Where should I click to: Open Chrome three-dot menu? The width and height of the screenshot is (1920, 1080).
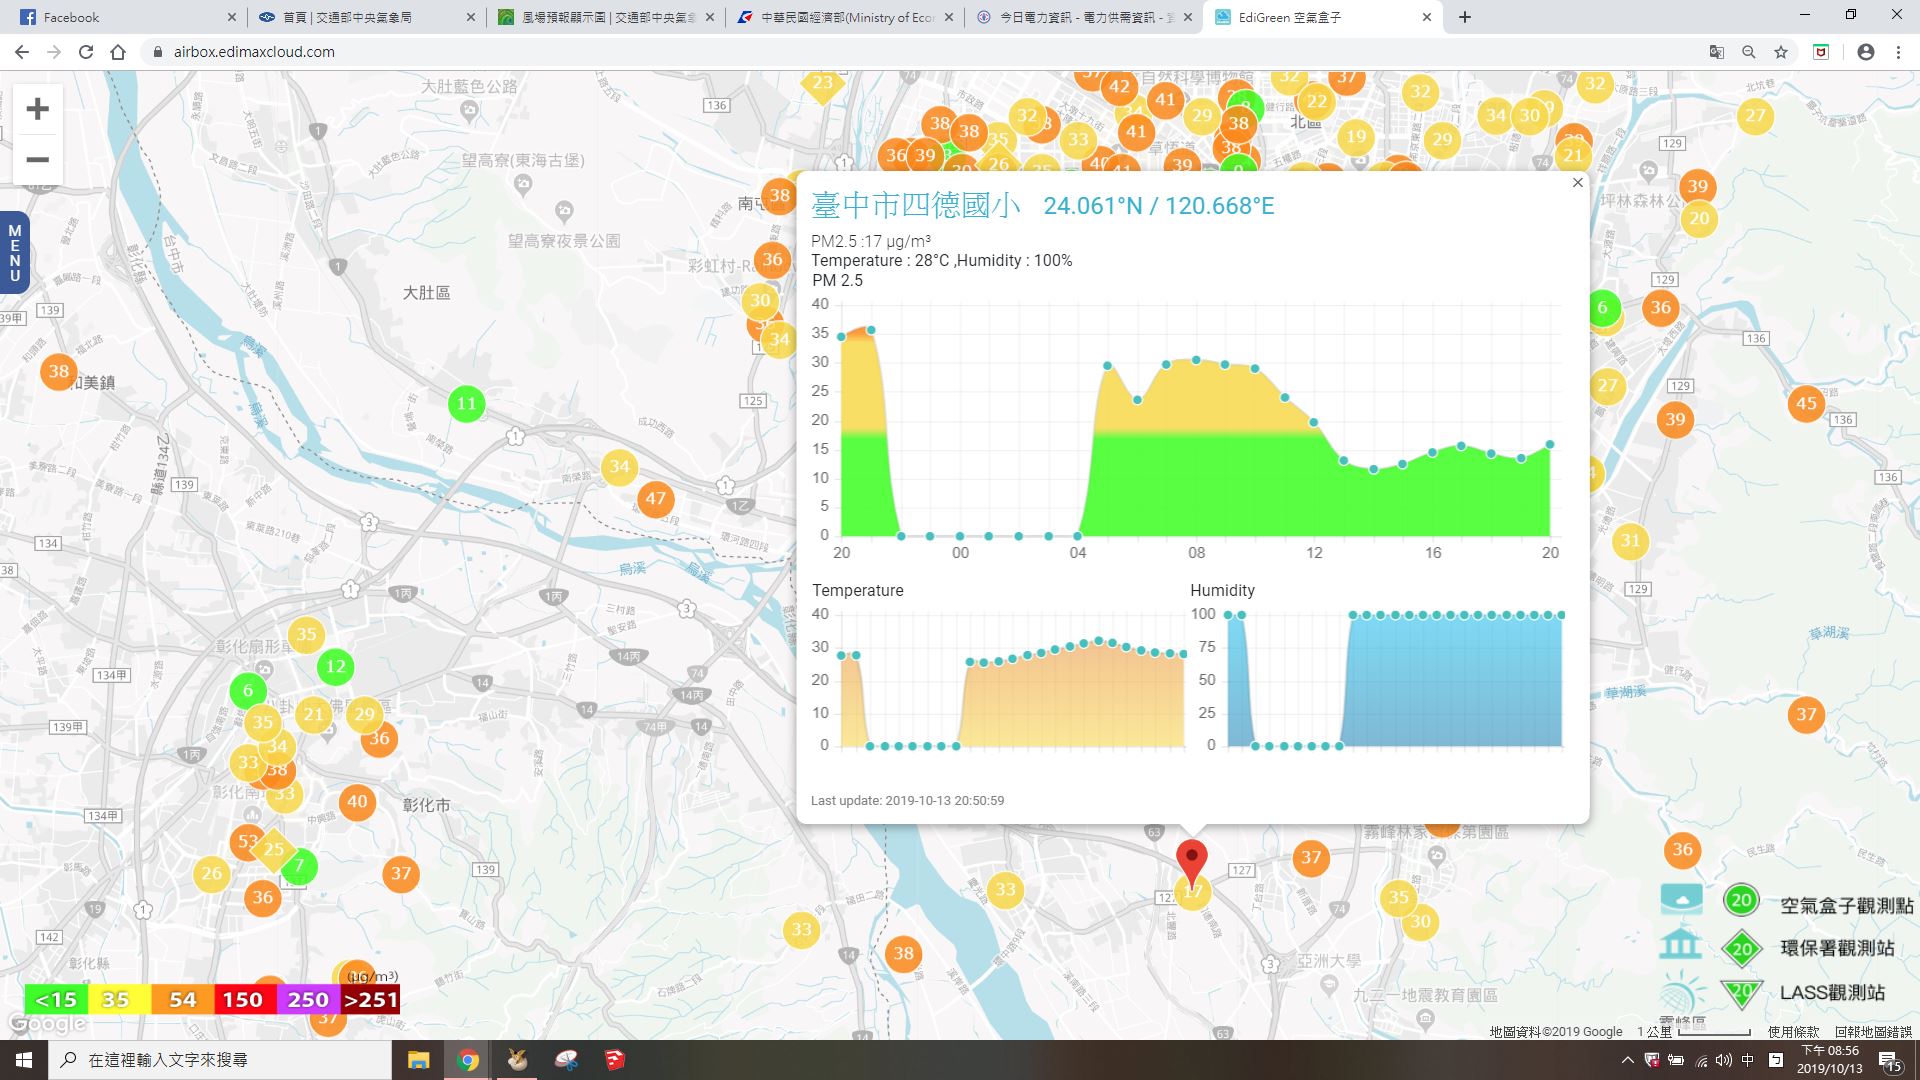(x=1898, y=52)
